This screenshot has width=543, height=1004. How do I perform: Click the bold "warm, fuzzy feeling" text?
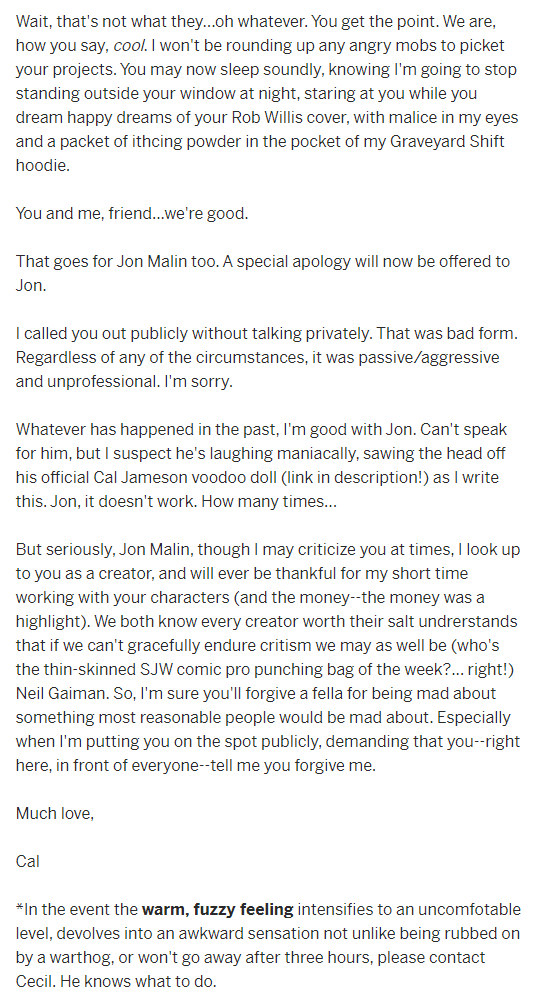click(217, 909)
